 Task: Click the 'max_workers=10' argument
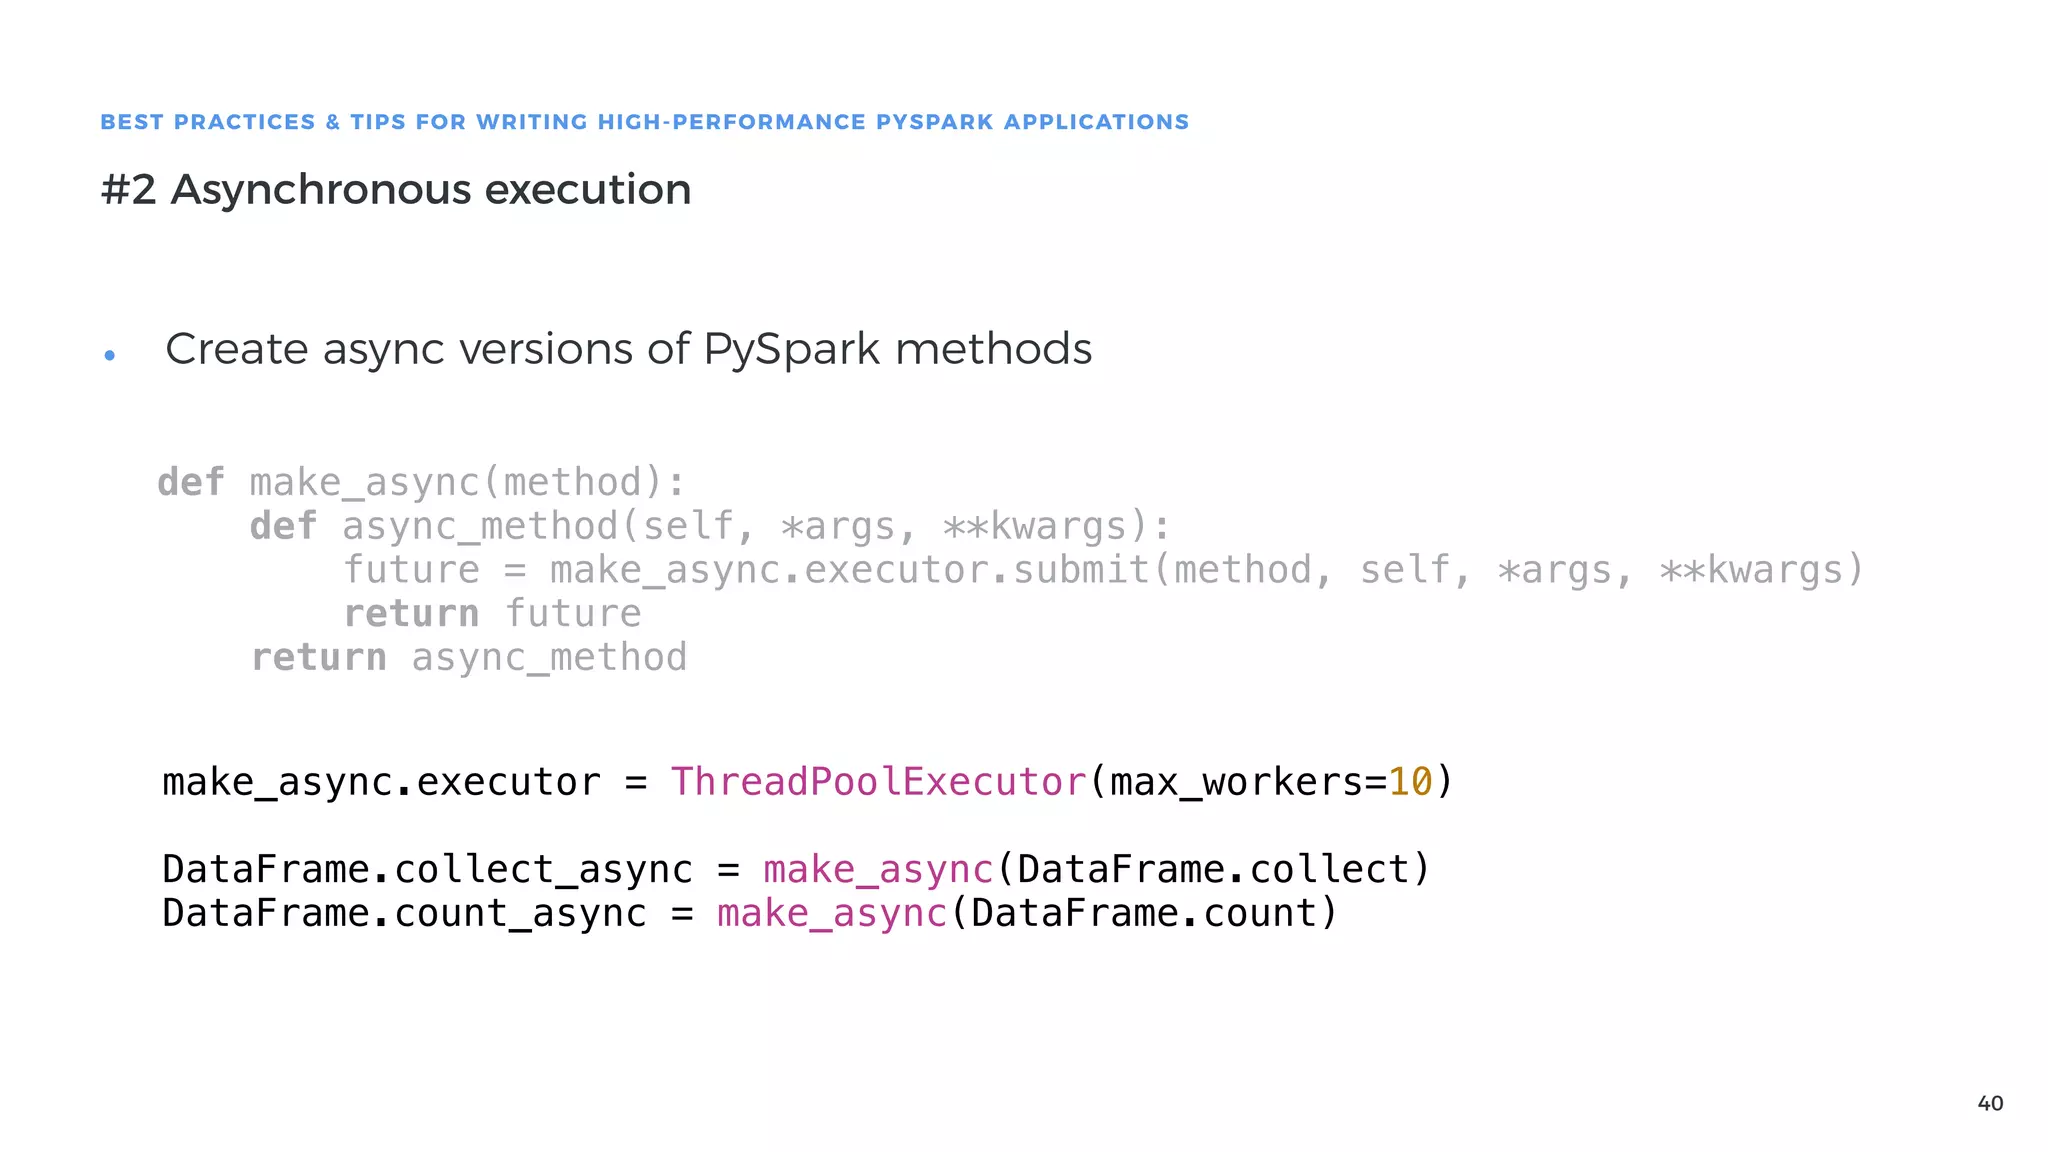(x=1271, y=781)
